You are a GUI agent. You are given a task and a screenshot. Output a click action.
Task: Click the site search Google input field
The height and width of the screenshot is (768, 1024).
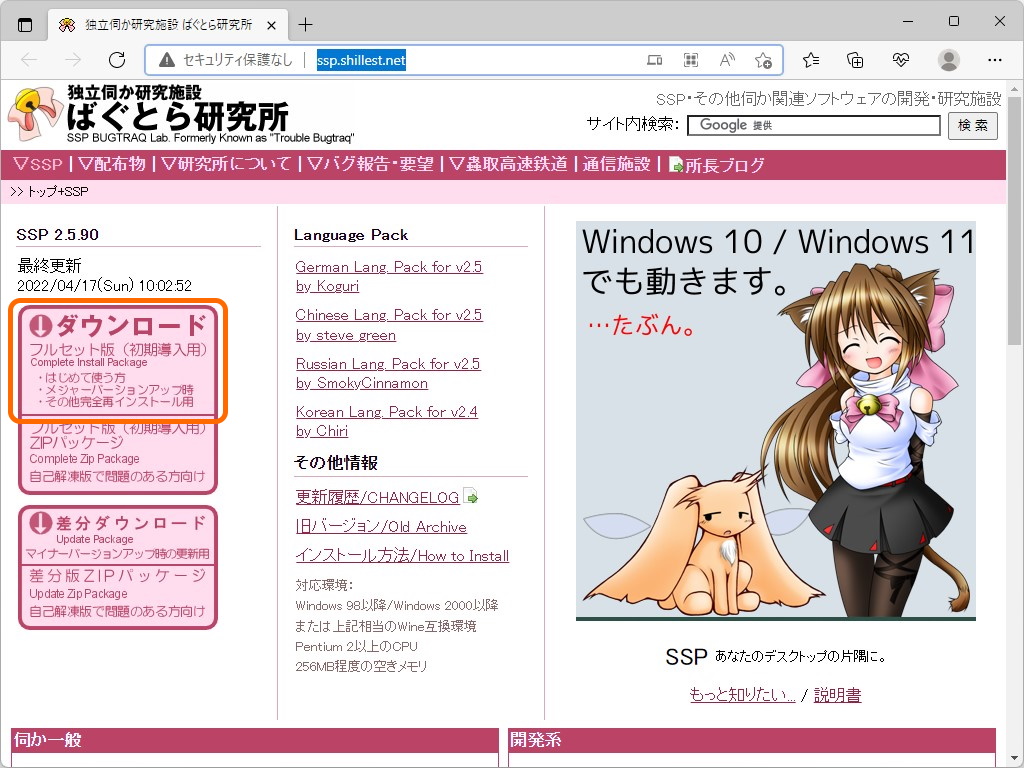click(x=813, y=125)
